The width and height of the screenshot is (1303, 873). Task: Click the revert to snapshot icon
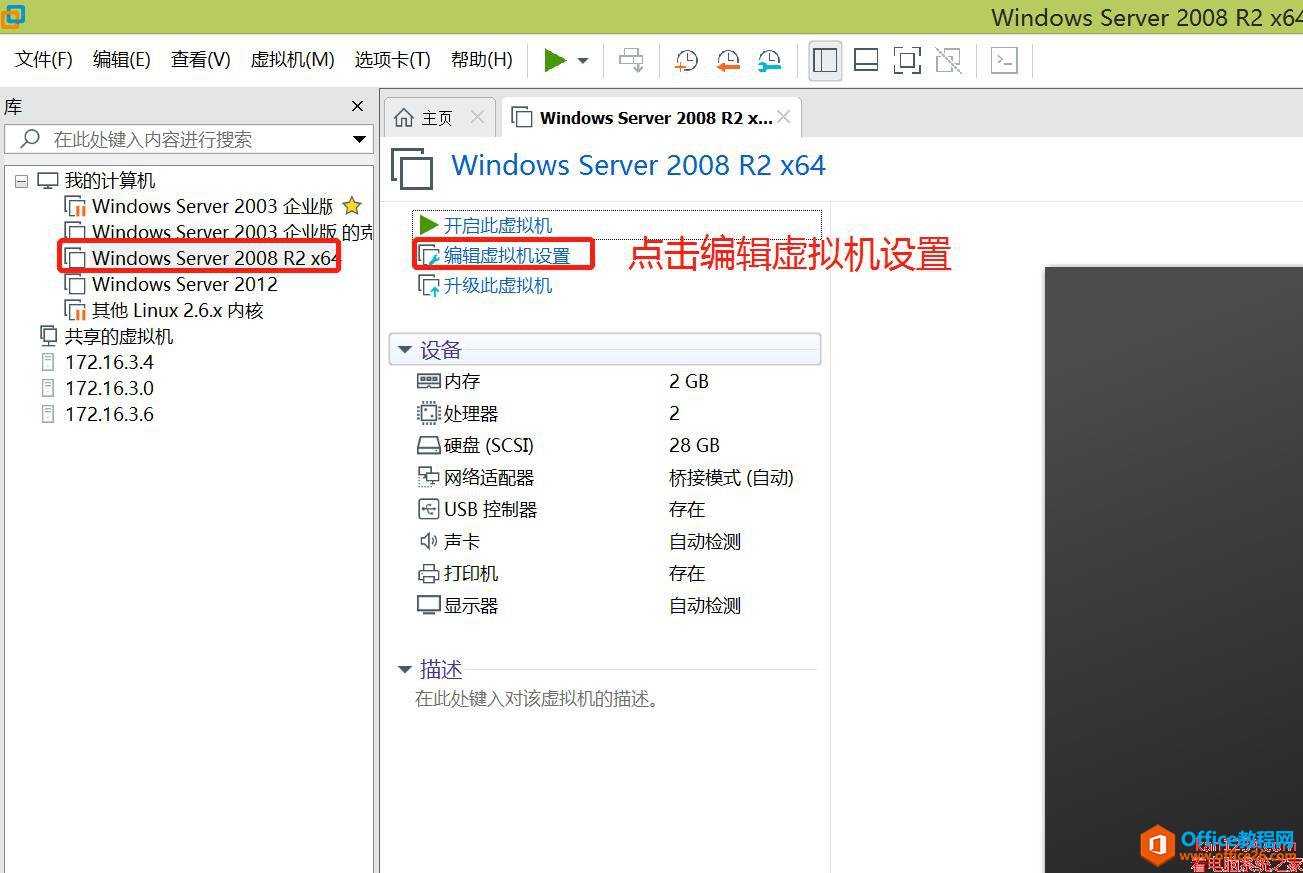coord(727,60)
